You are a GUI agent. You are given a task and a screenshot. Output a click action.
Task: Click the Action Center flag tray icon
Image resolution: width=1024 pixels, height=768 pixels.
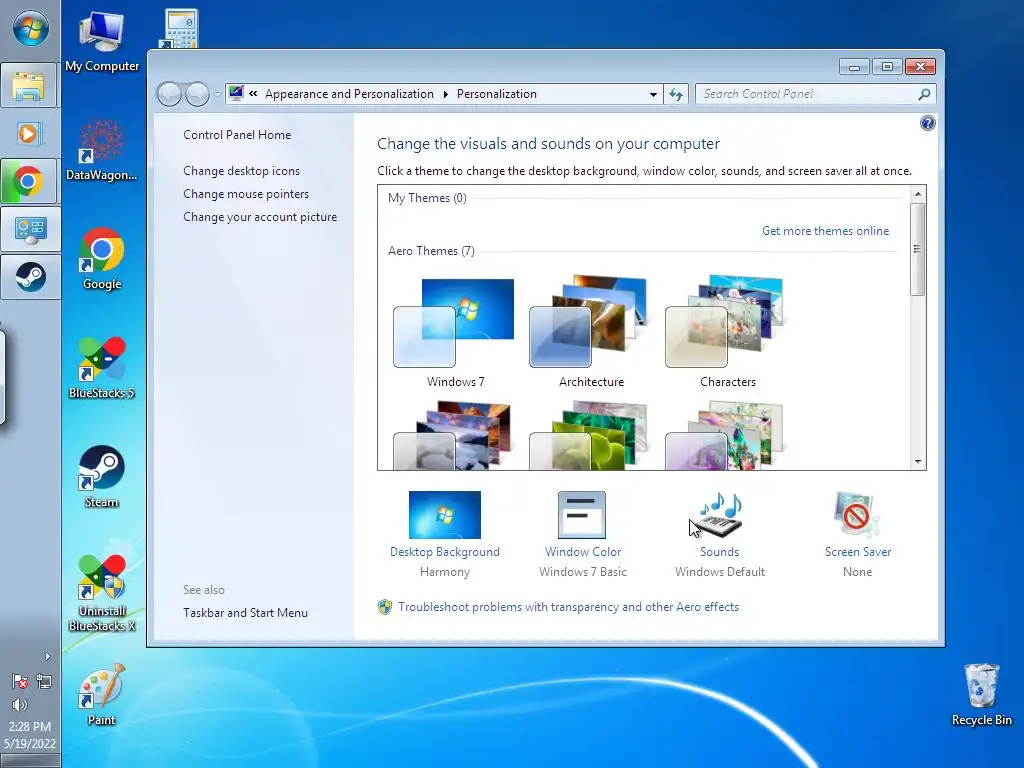pyautogui.click(x=20, y=682)
